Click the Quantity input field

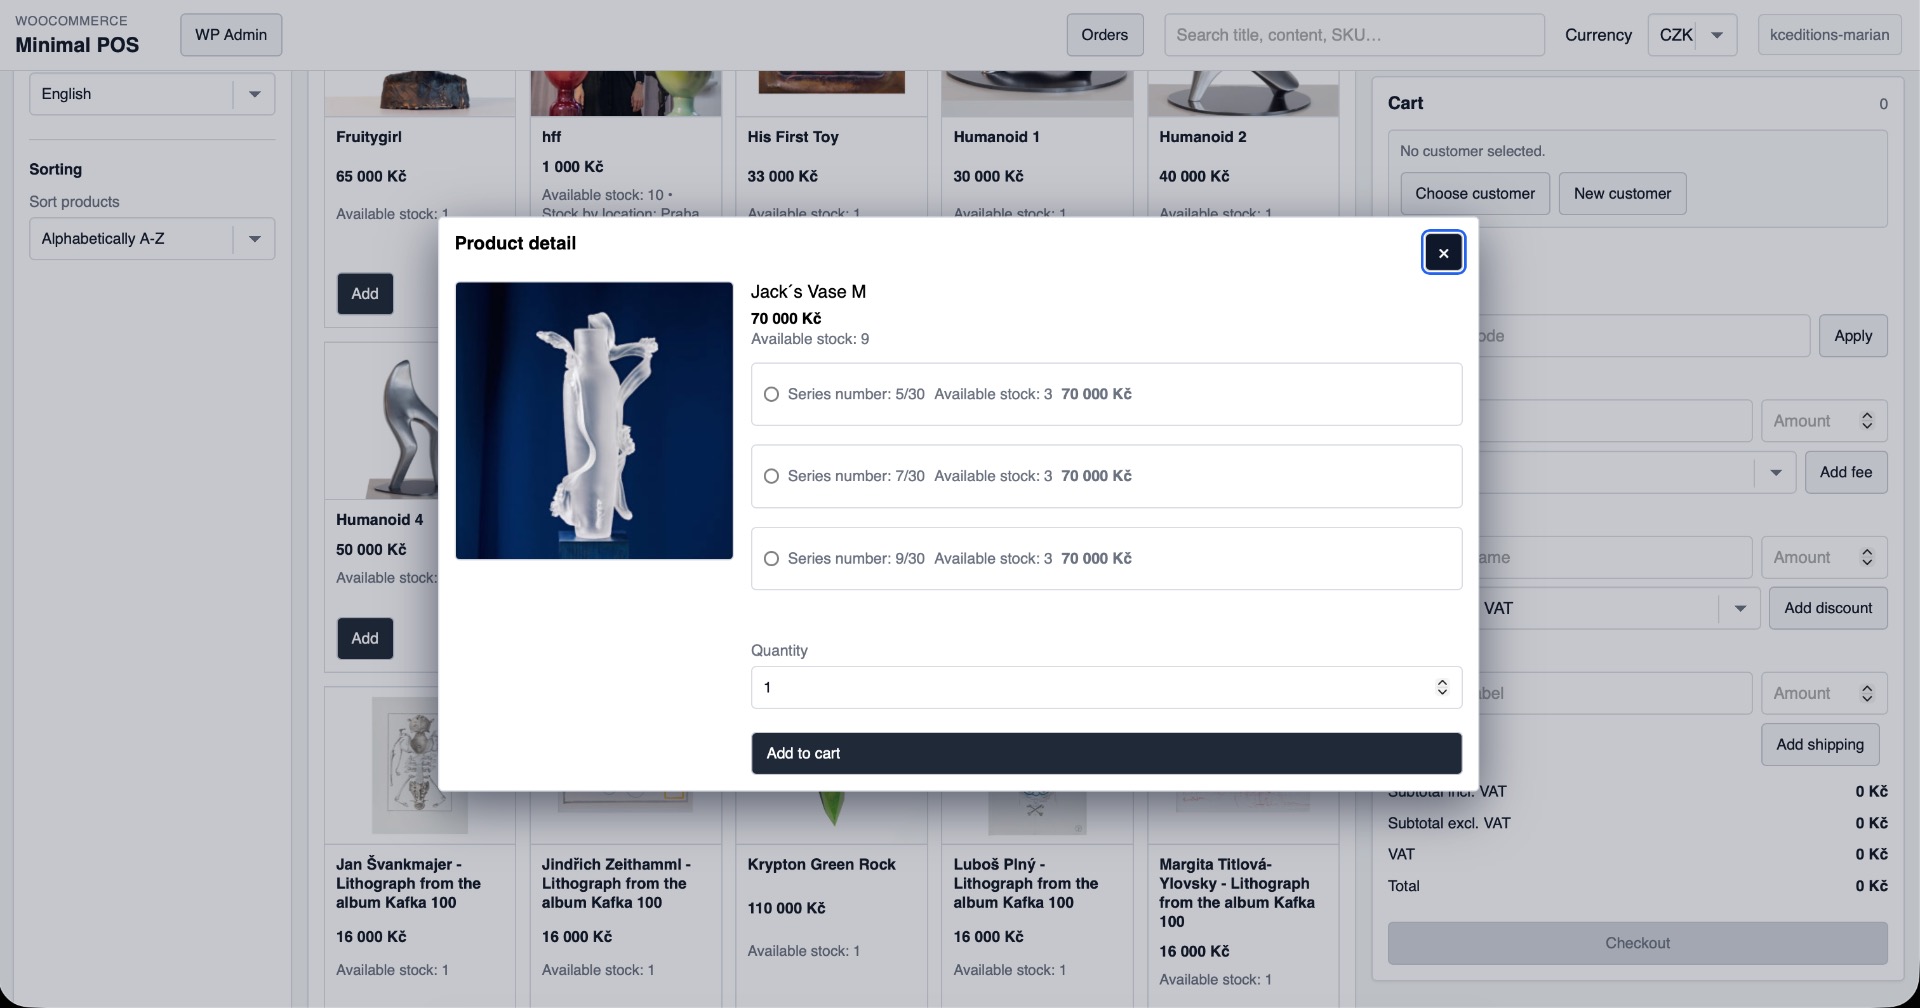tap(1106, 688)
